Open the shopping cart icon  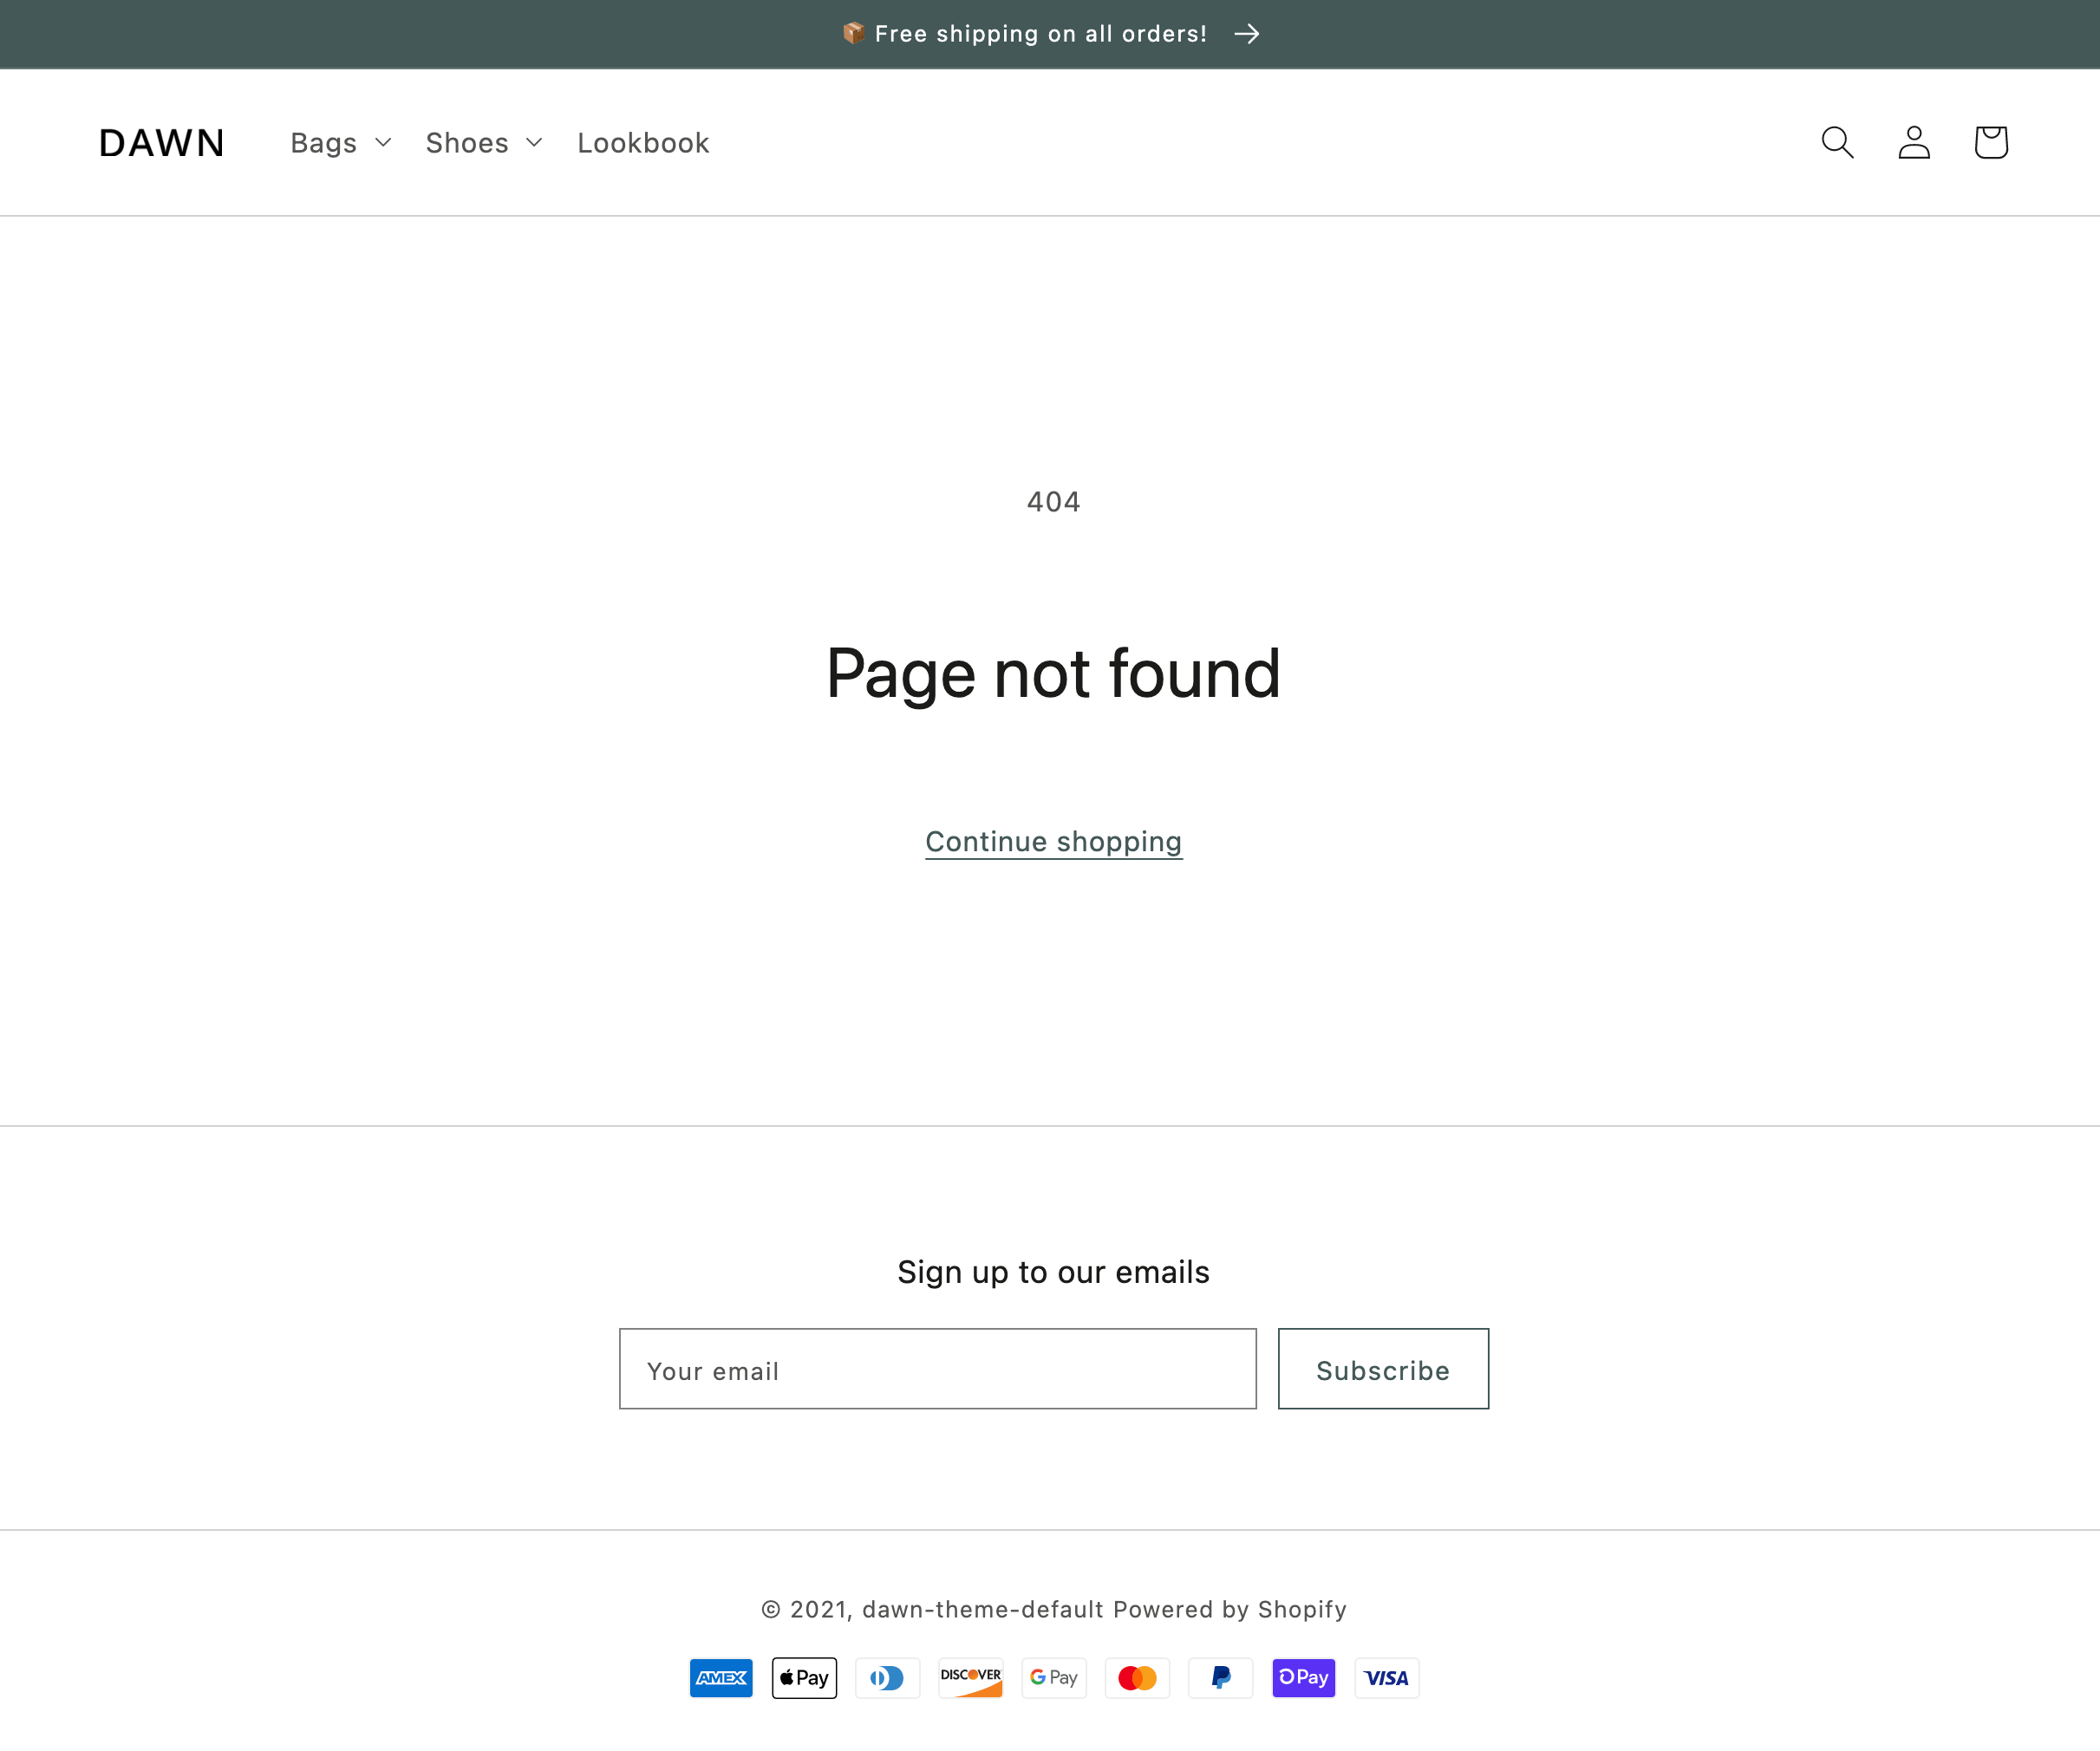[x=1990, y=142]
